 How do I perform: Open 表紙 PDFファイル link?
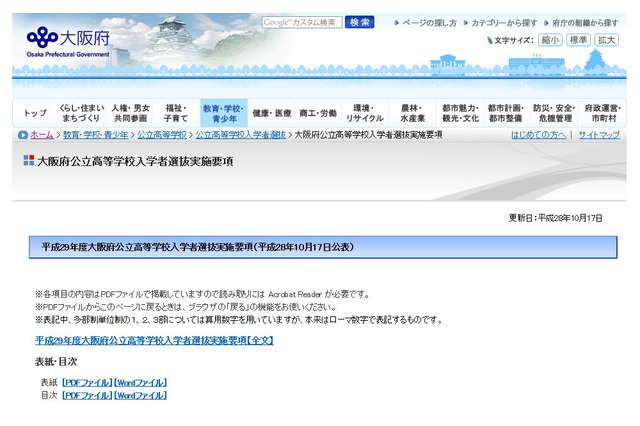87,383
